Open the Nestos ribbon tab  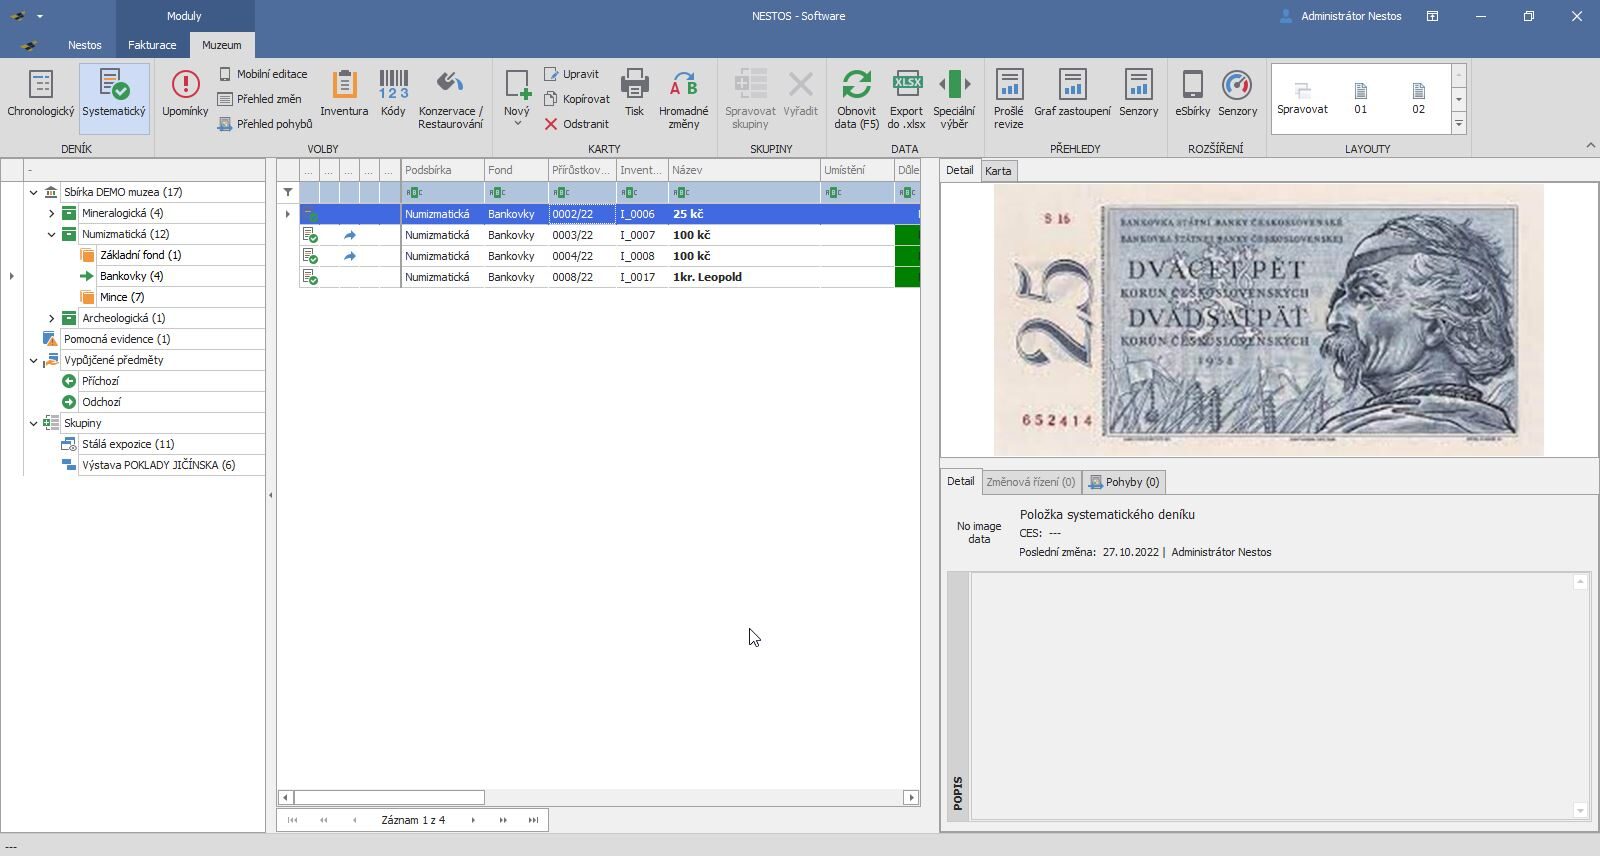tap(85, 45)
